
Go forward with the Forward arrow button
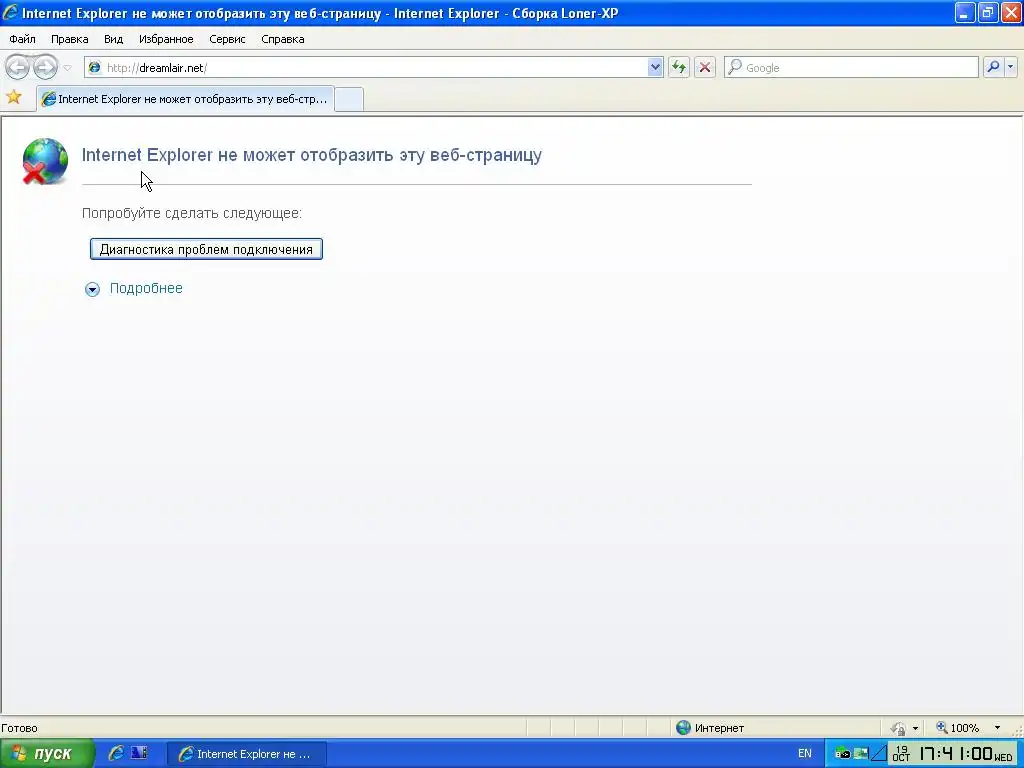point(45,67)
